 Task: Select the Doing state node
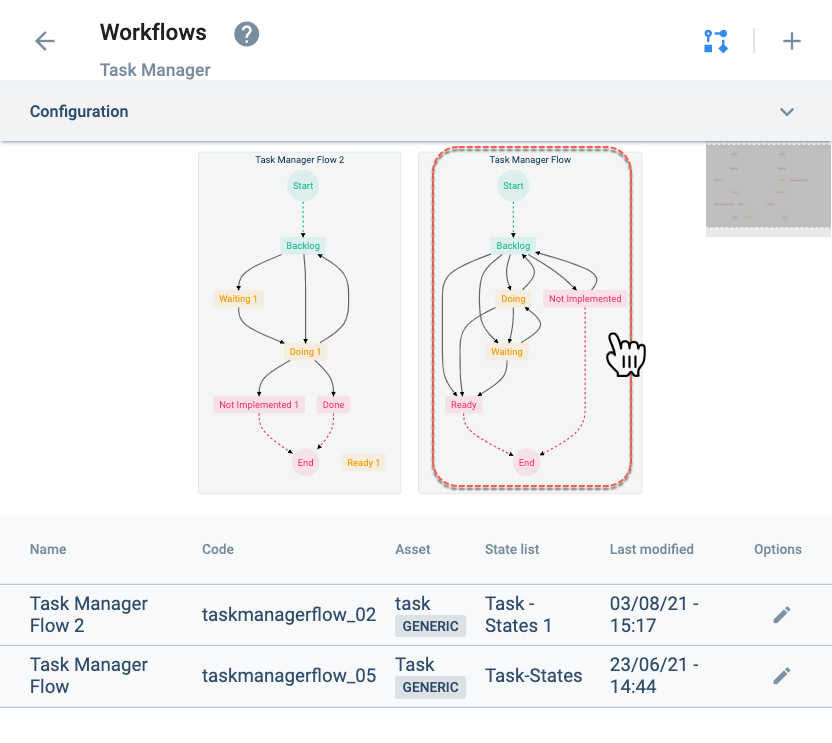(513, 299)
